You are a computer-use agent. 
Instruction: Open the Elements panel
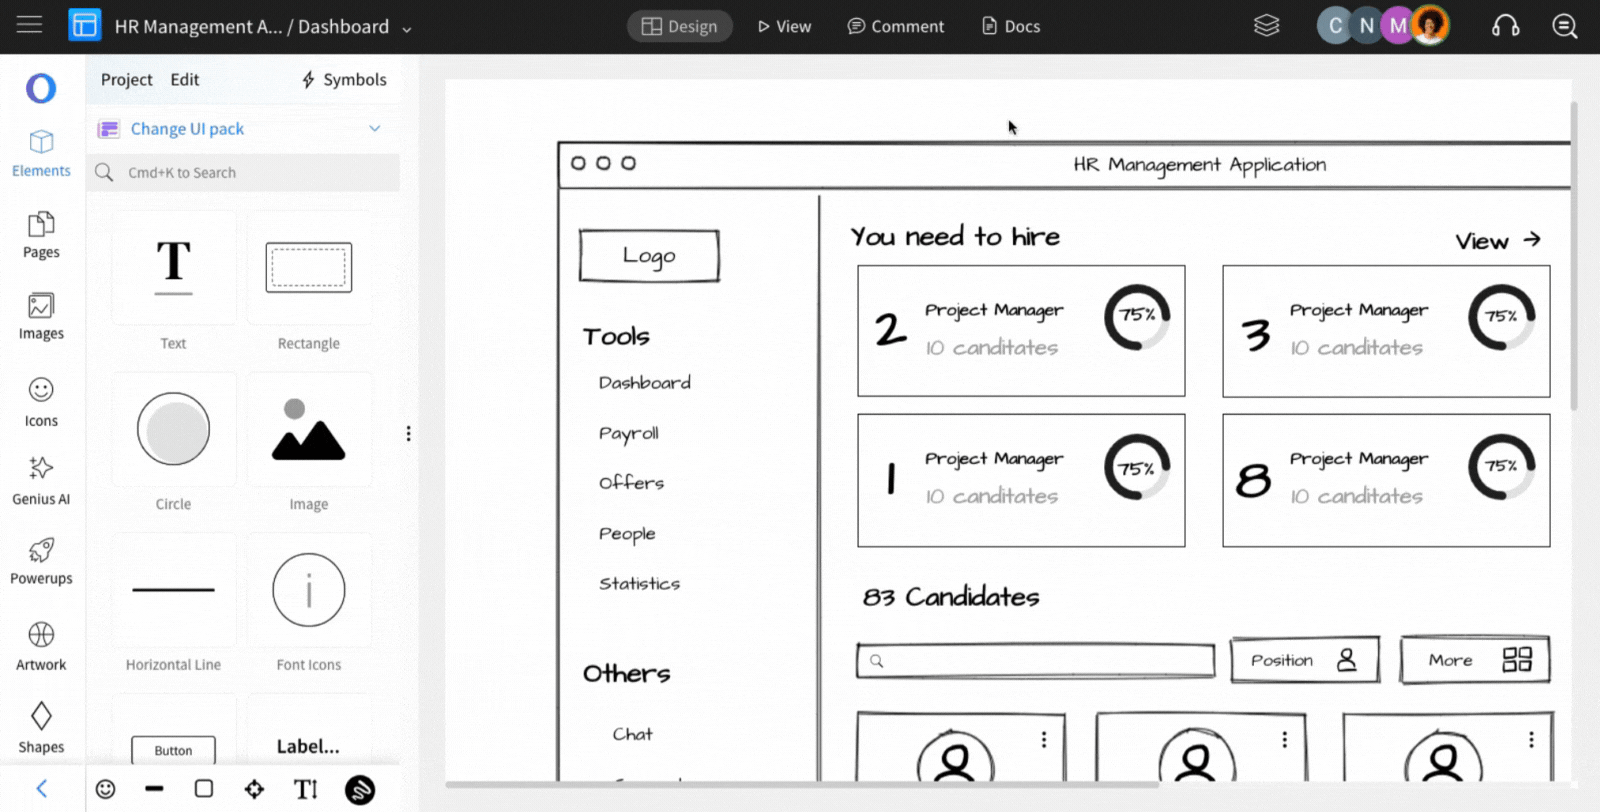(x=41, y=154)
